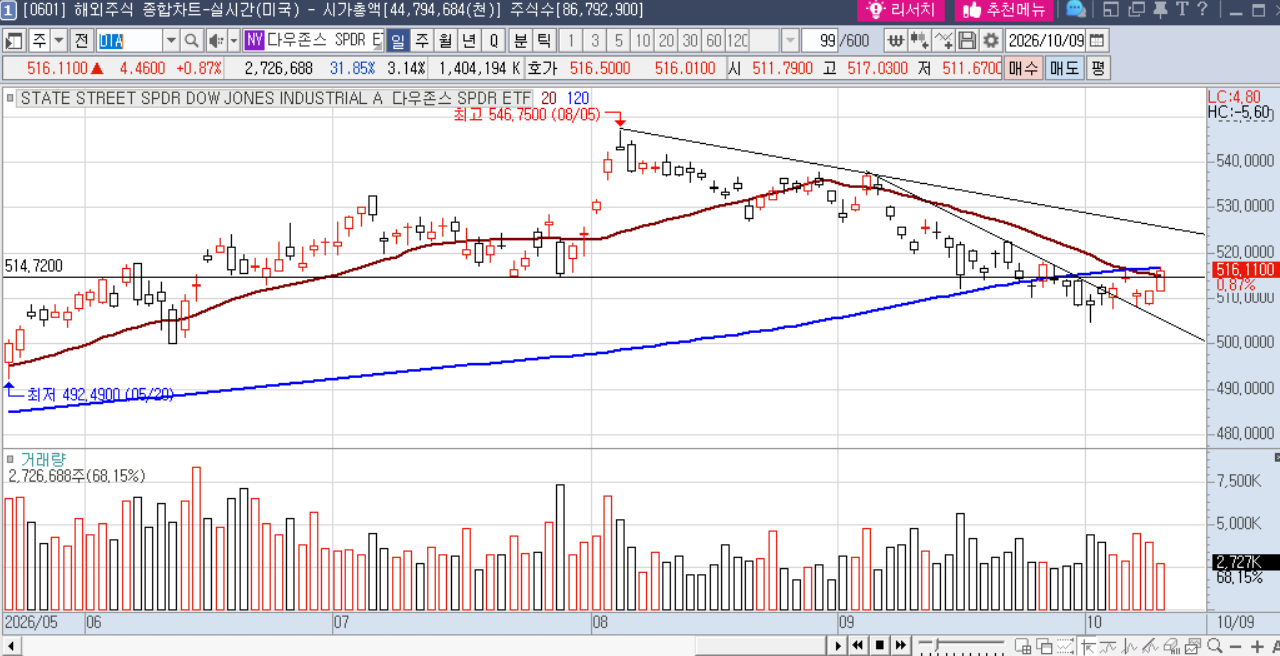The image size is (1280, 656).
Task: Select the minute 분 chart toggle
Action: coord(521,41)
